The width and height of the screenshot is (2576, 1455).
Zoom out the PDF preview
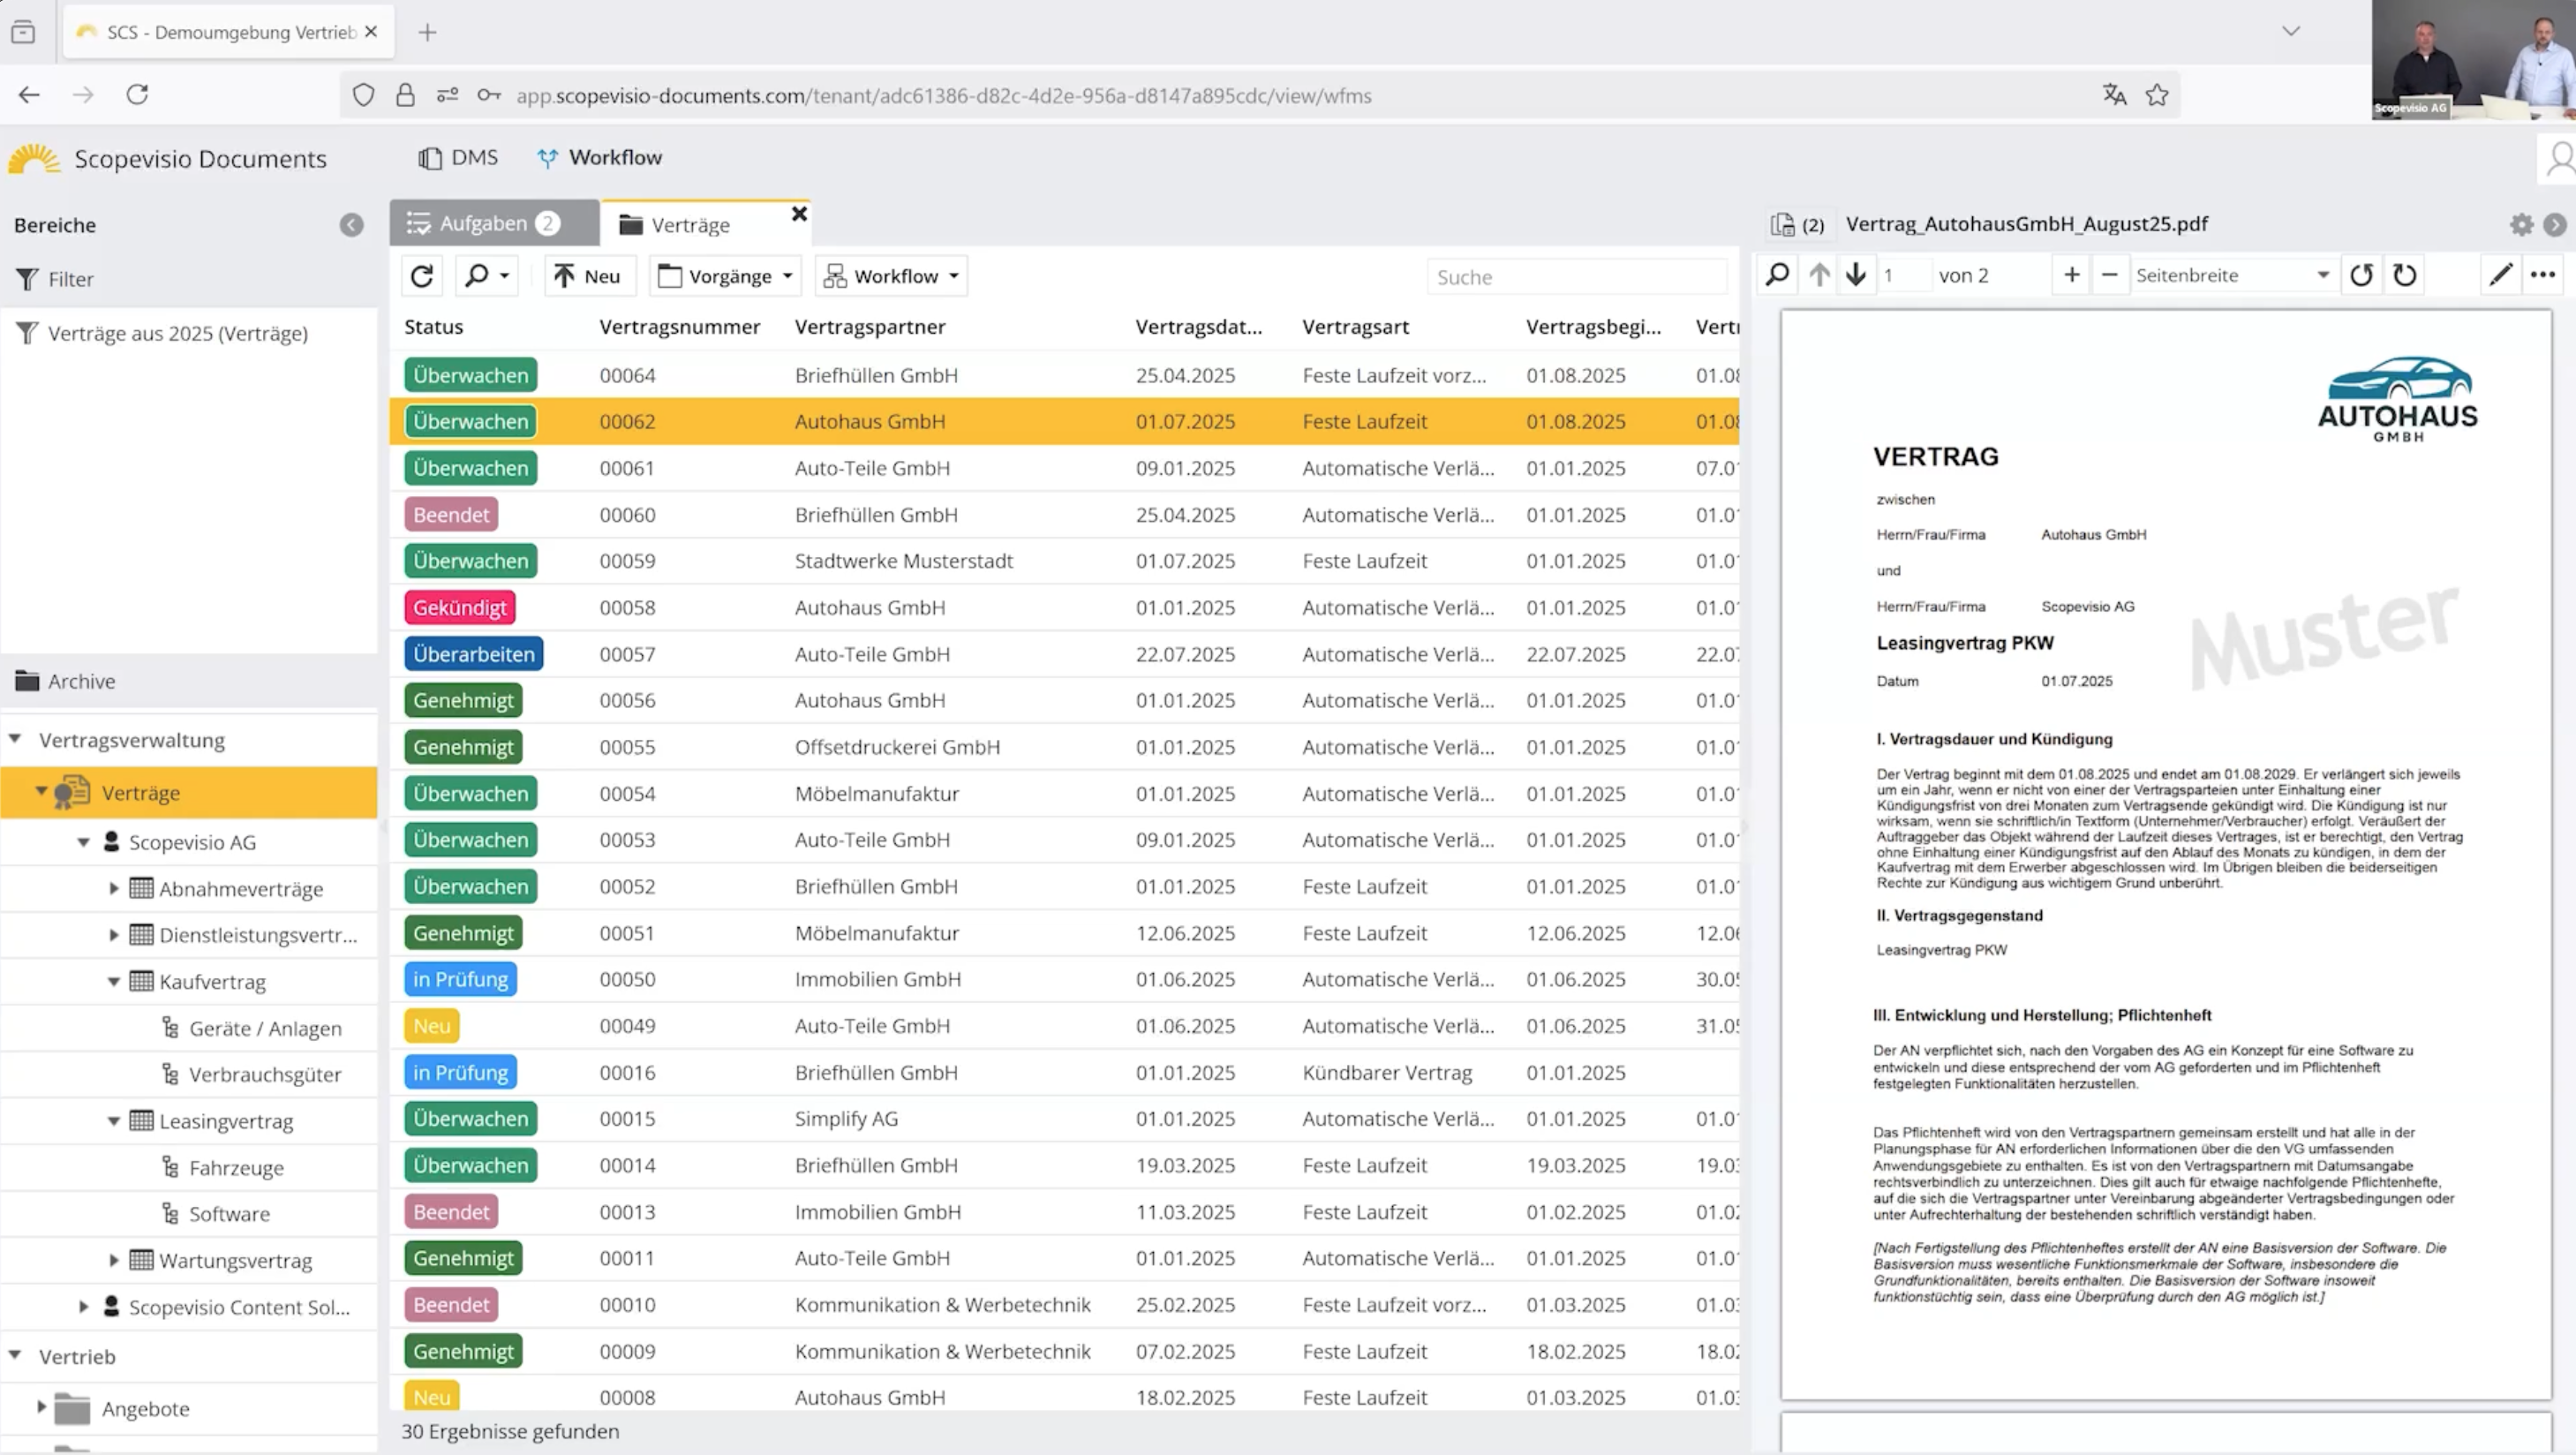click(x=2109, y=274)
